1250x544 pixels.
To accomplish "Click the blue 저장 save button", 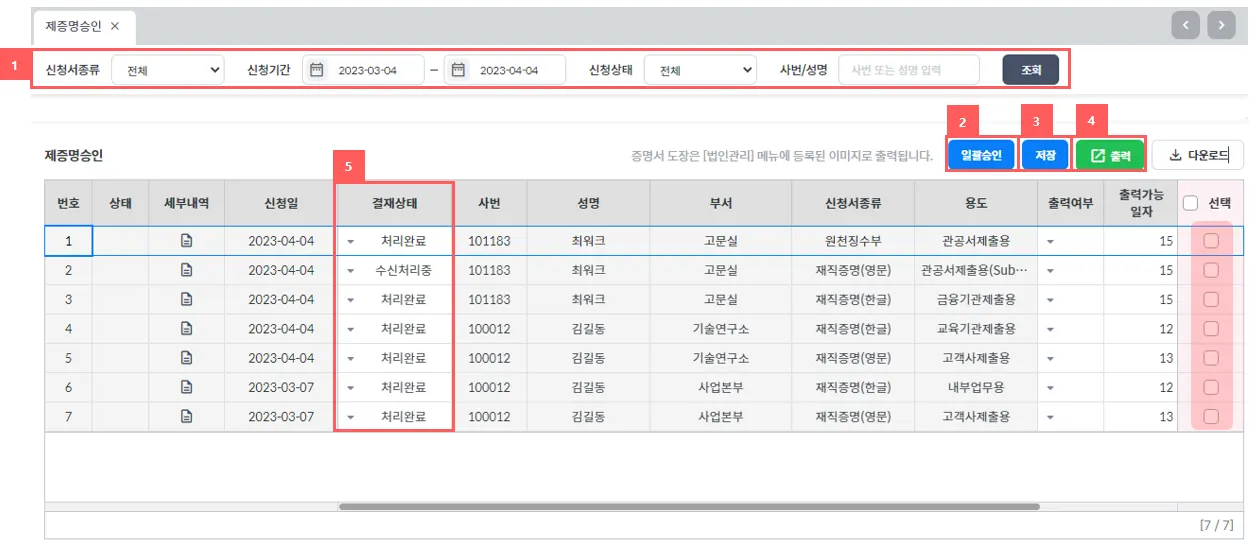I will [1045, 155].
